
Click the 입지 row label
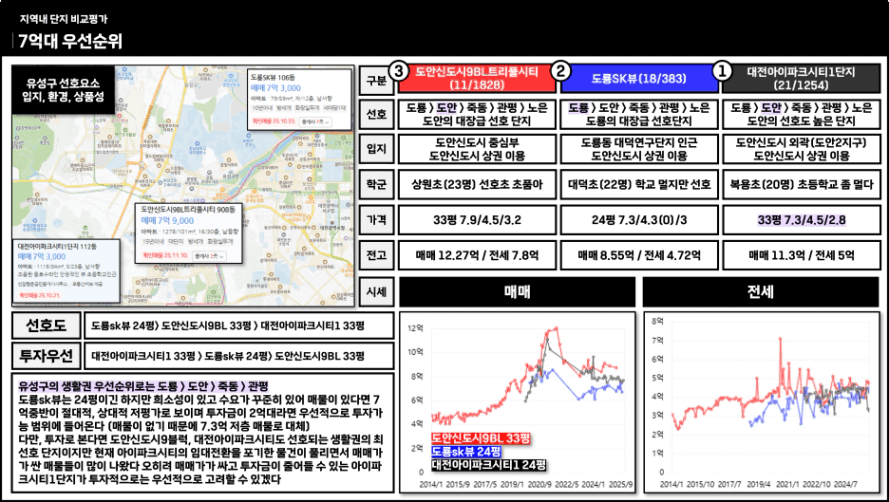pyautogui.click(x=376, y=149)
